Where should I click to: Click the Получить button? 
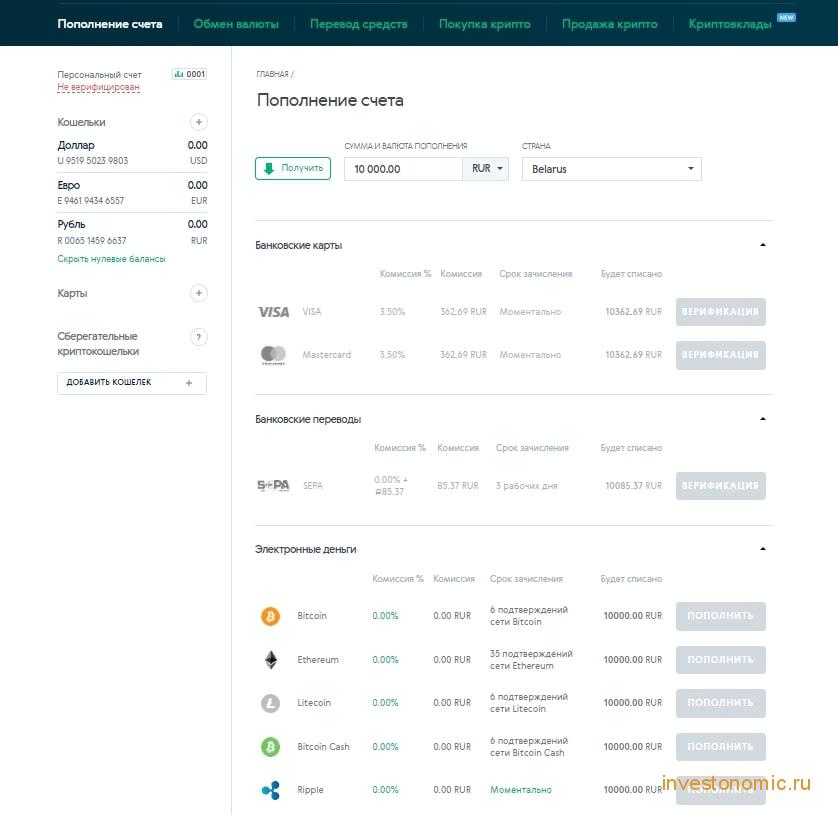pos(293,168)
